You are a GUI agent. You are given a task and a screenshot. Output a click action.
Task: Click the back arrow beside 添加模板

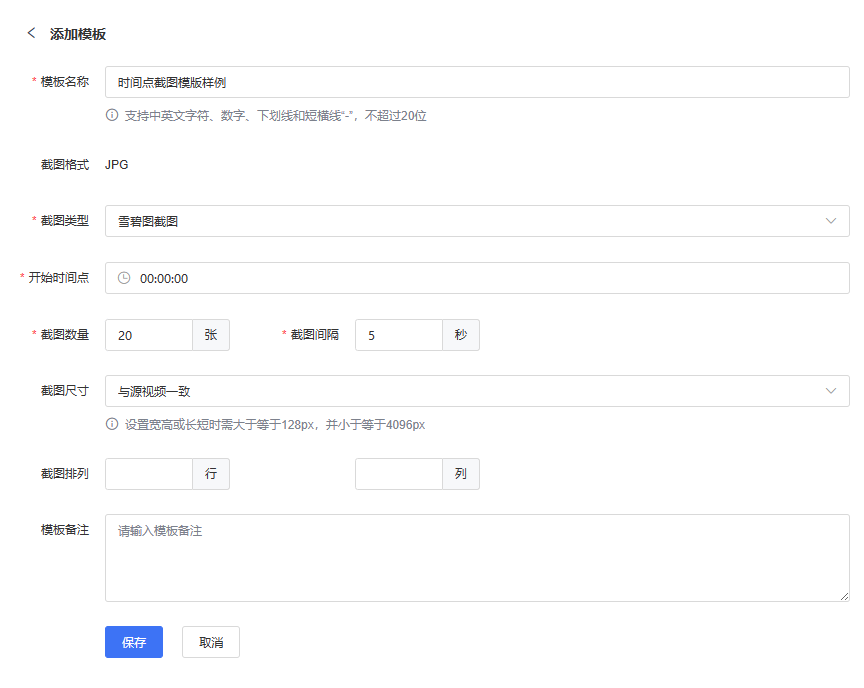pyautogui.click(x=31, y=33)
